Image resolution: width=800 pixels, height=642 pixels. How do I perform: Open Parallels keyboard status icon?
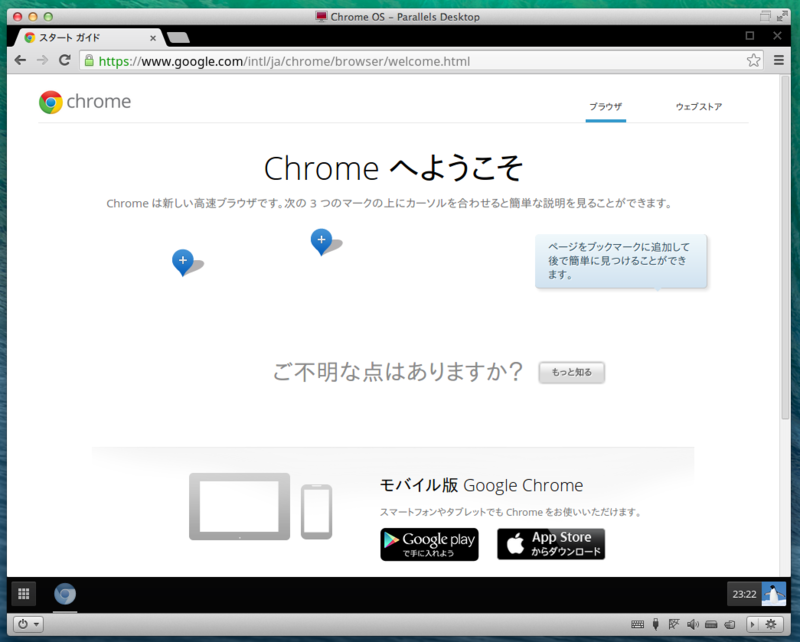point(637,624)
